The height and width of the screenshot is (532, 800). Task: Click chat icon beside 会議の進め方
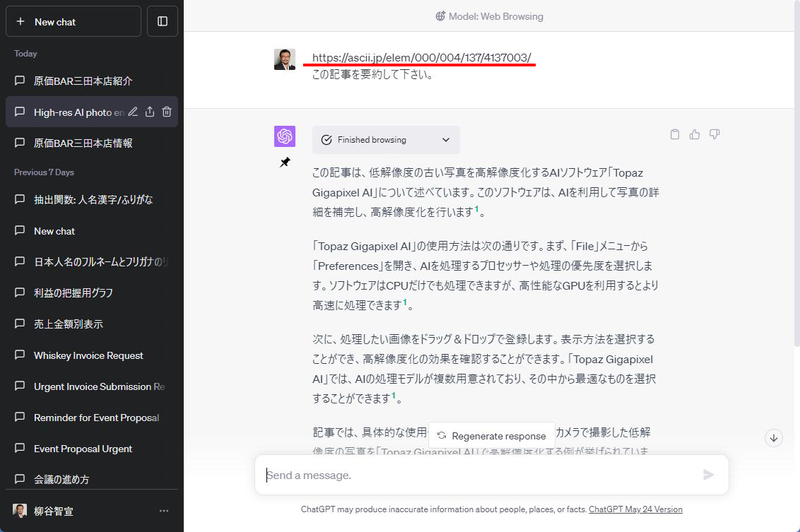[x=19, y=479]
